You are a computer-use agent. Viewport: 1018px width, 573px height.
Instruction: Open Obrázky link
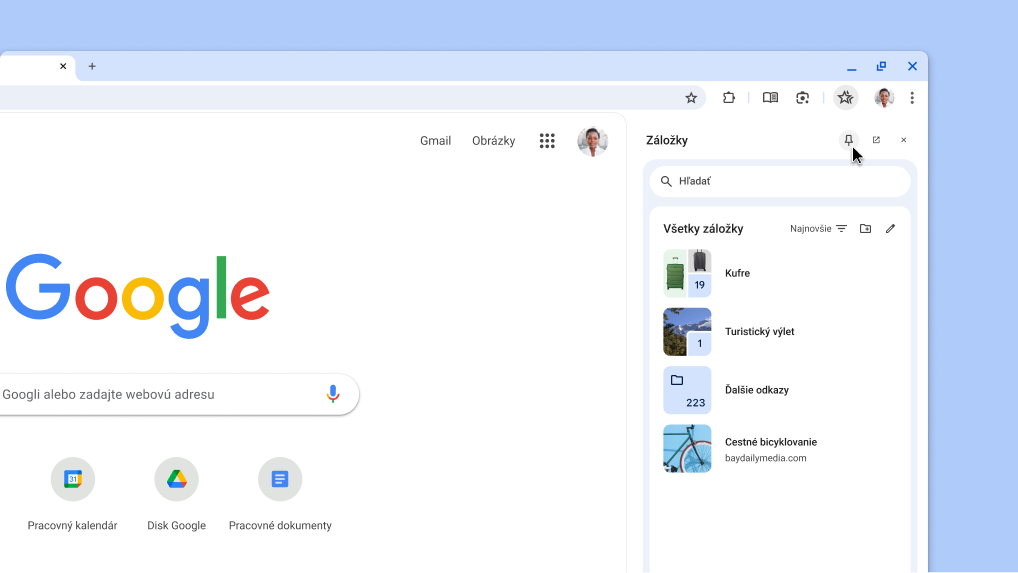[493, 141]
